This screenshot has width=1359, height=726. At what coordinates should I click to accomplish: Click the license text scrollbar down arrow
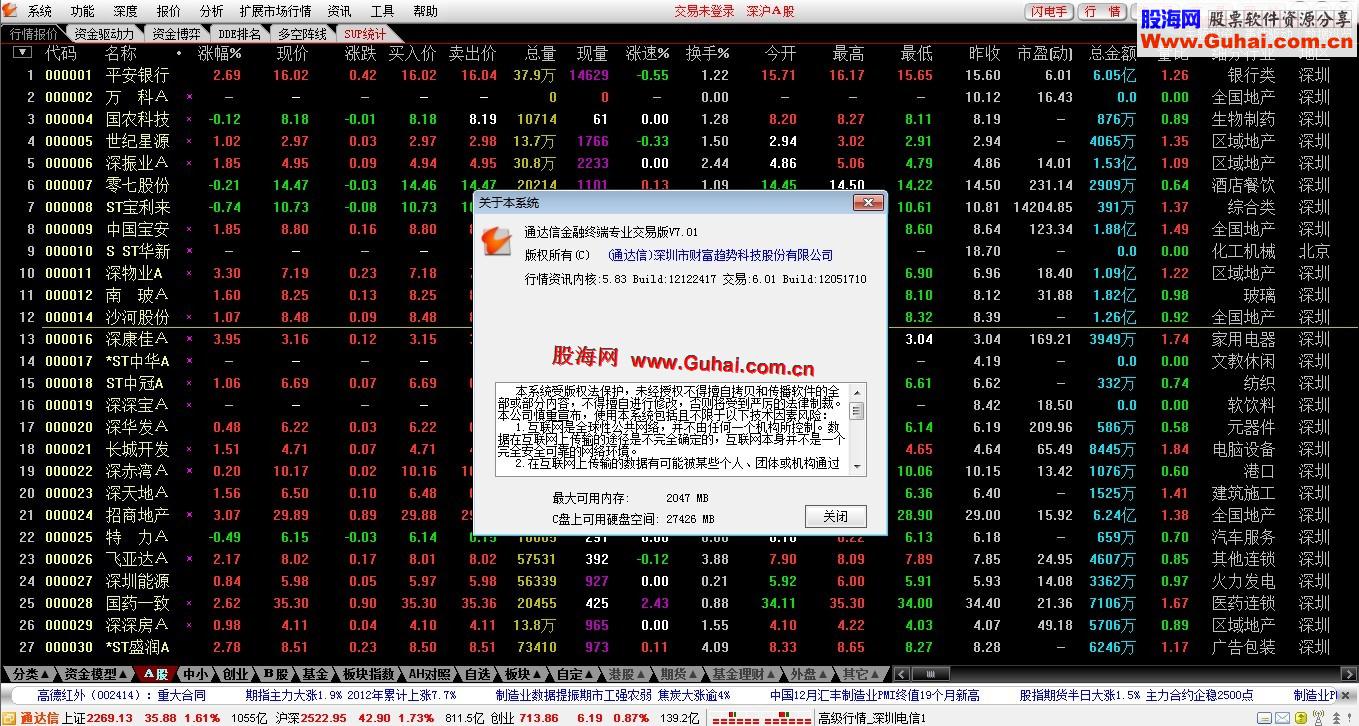[857, 466]
